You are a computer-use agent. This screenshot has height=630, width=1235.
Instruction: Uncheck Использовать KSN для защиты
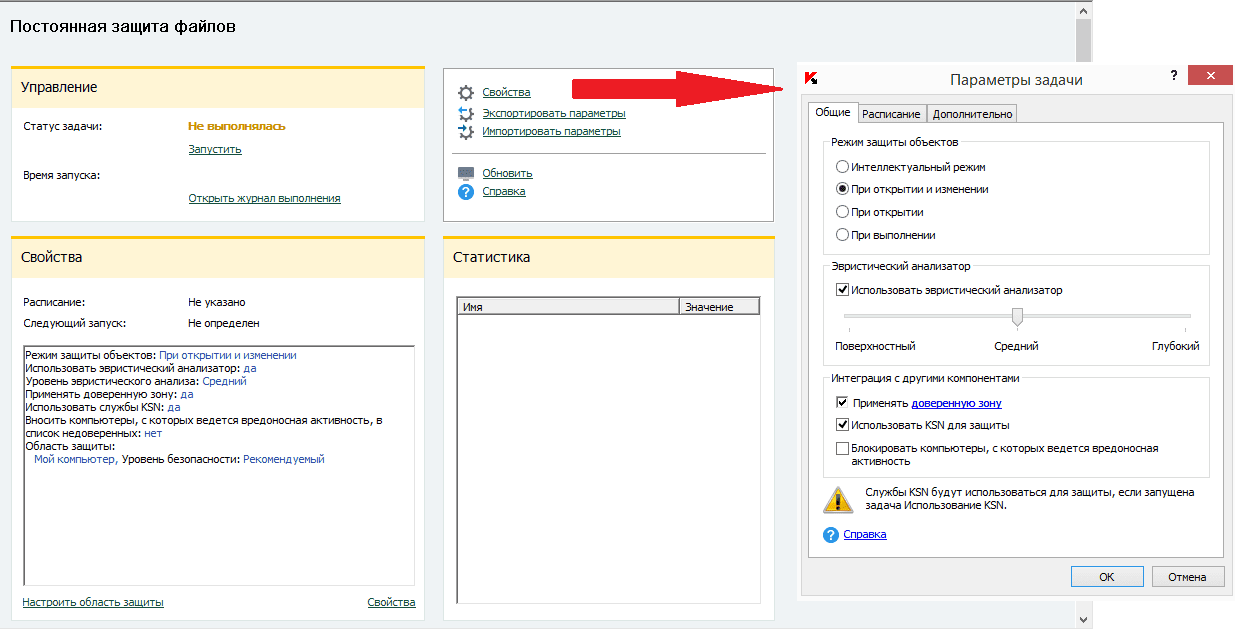(x=842, y=425)
